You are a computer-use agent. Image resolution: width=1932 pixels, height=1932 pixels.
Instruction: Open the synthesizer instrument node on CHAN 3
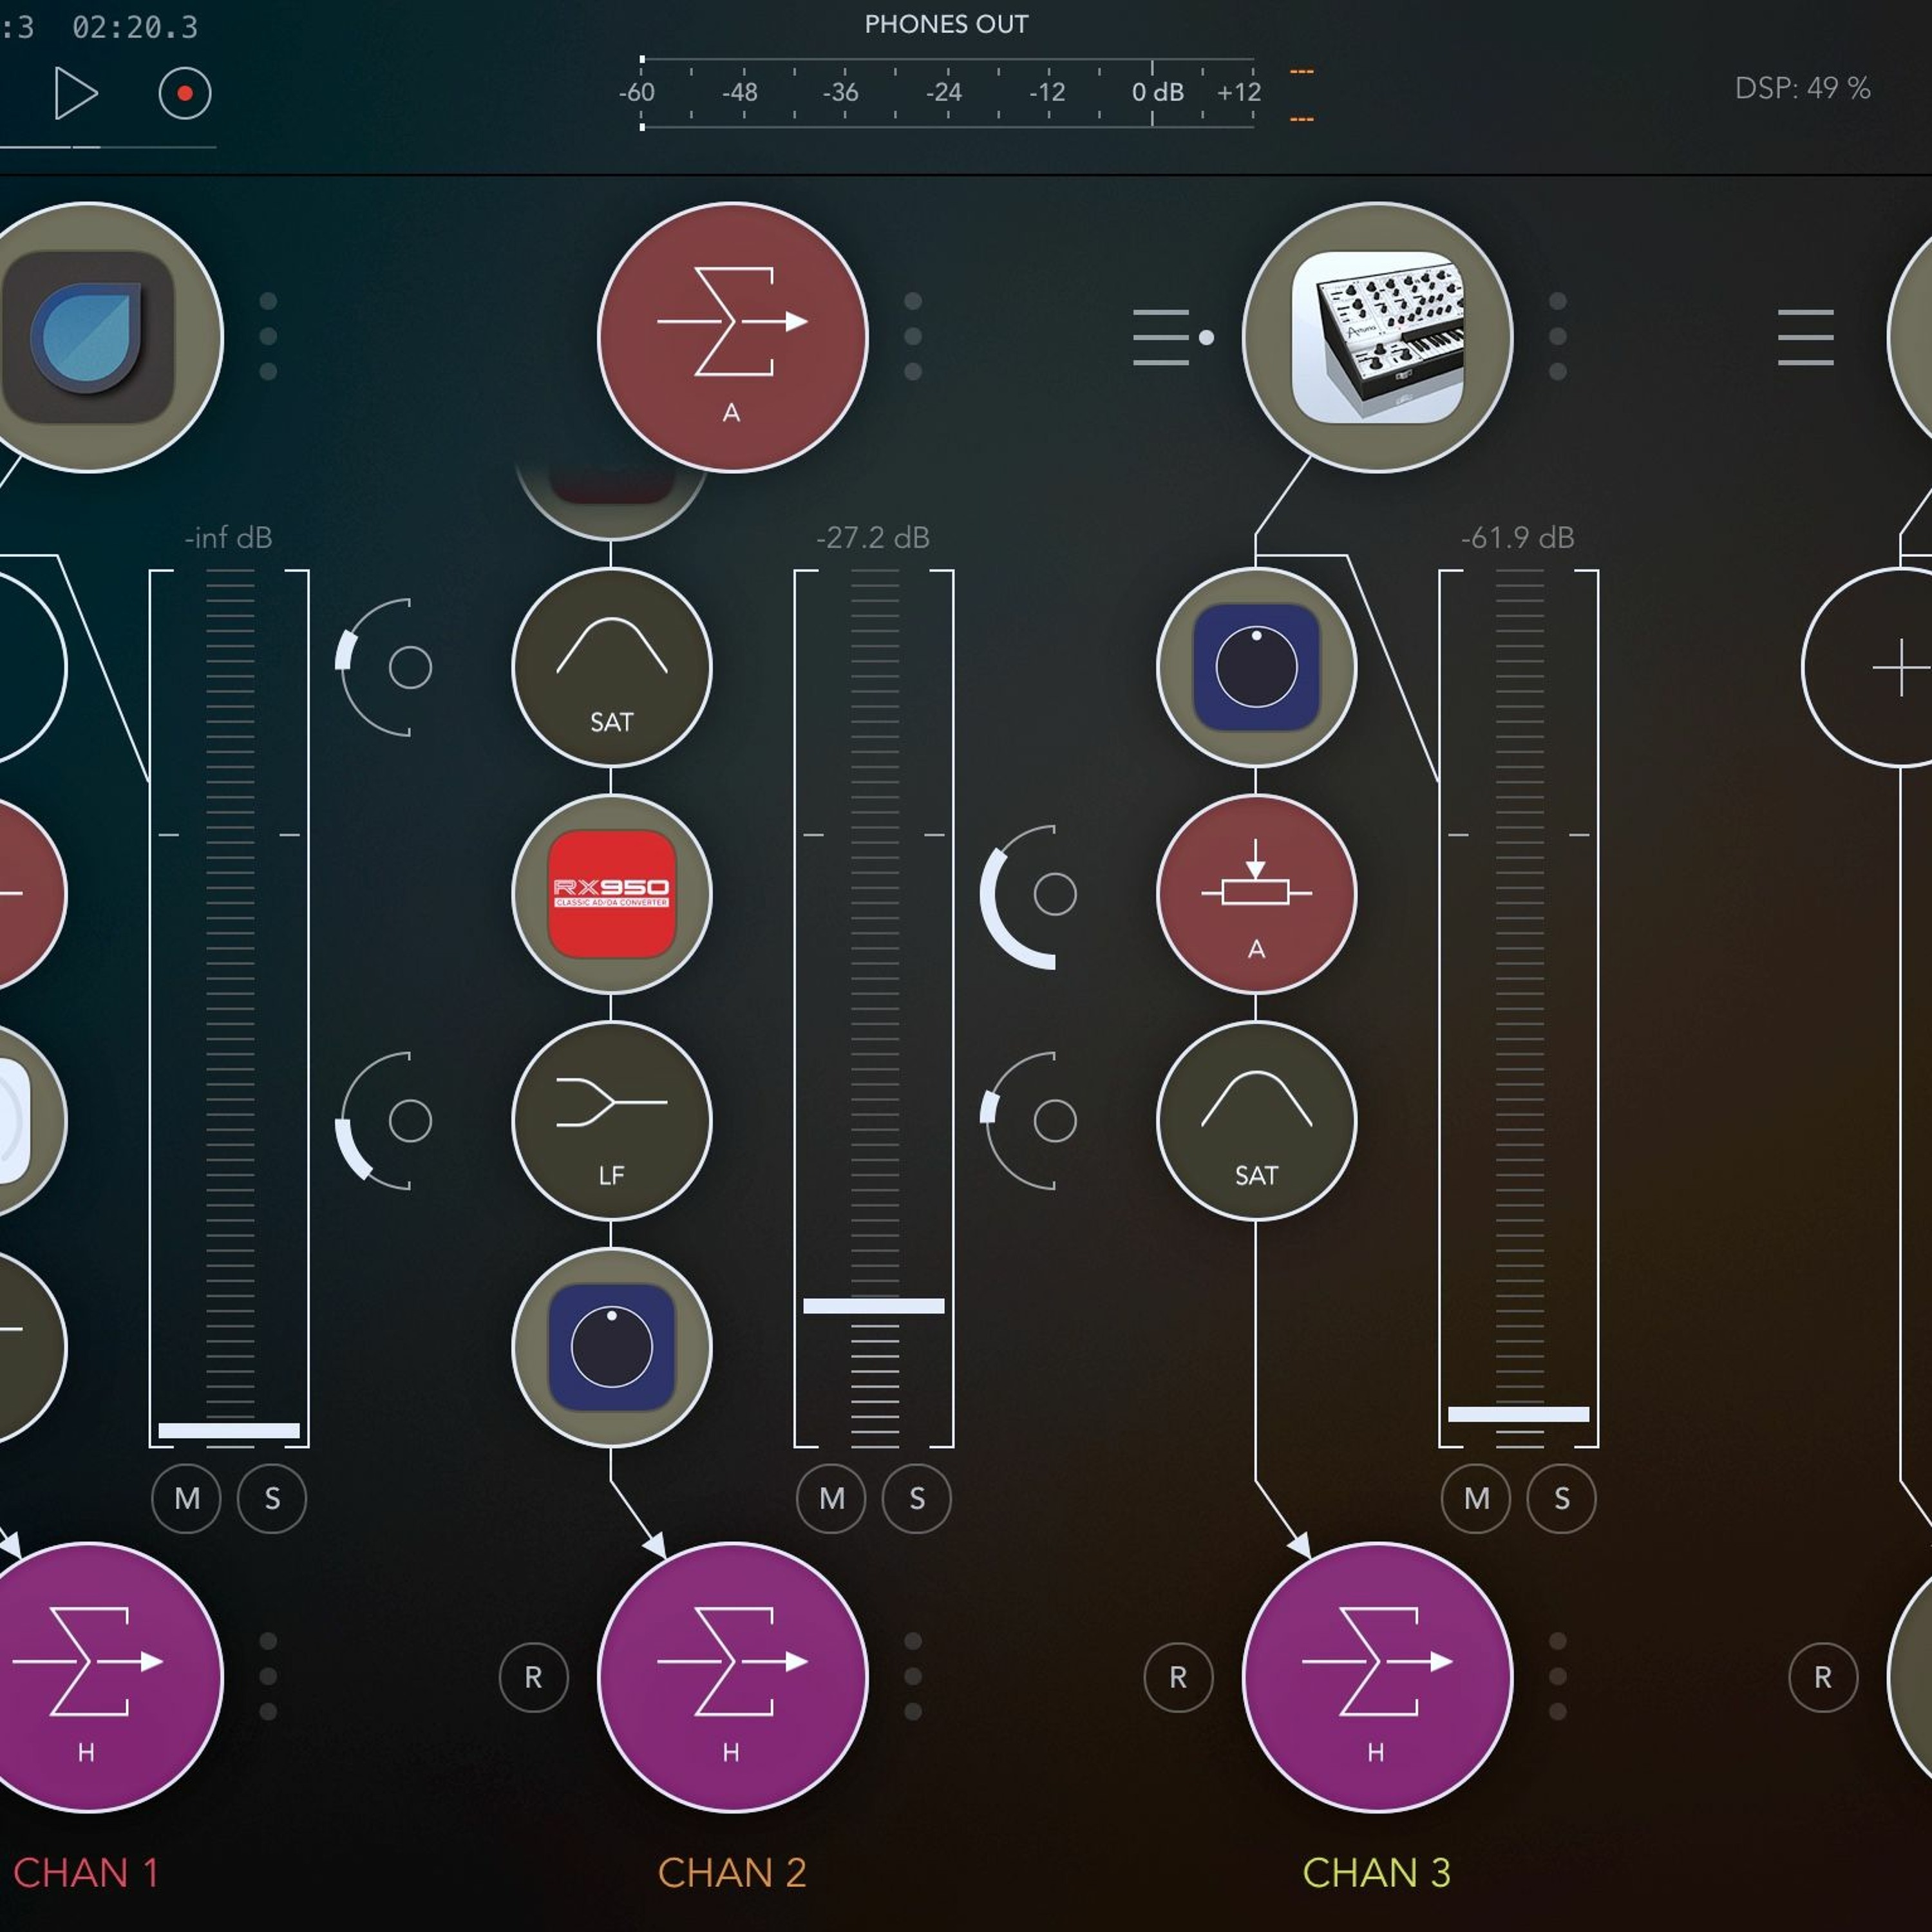(1377, 337)
